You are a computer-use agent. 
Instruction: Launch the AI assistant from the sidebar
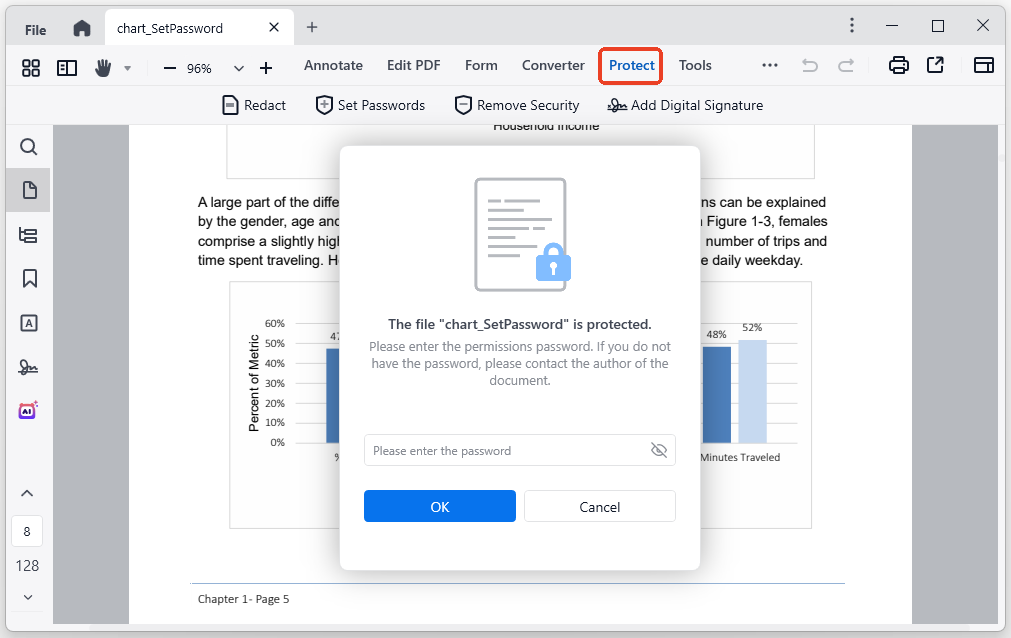tap(29, 410)
